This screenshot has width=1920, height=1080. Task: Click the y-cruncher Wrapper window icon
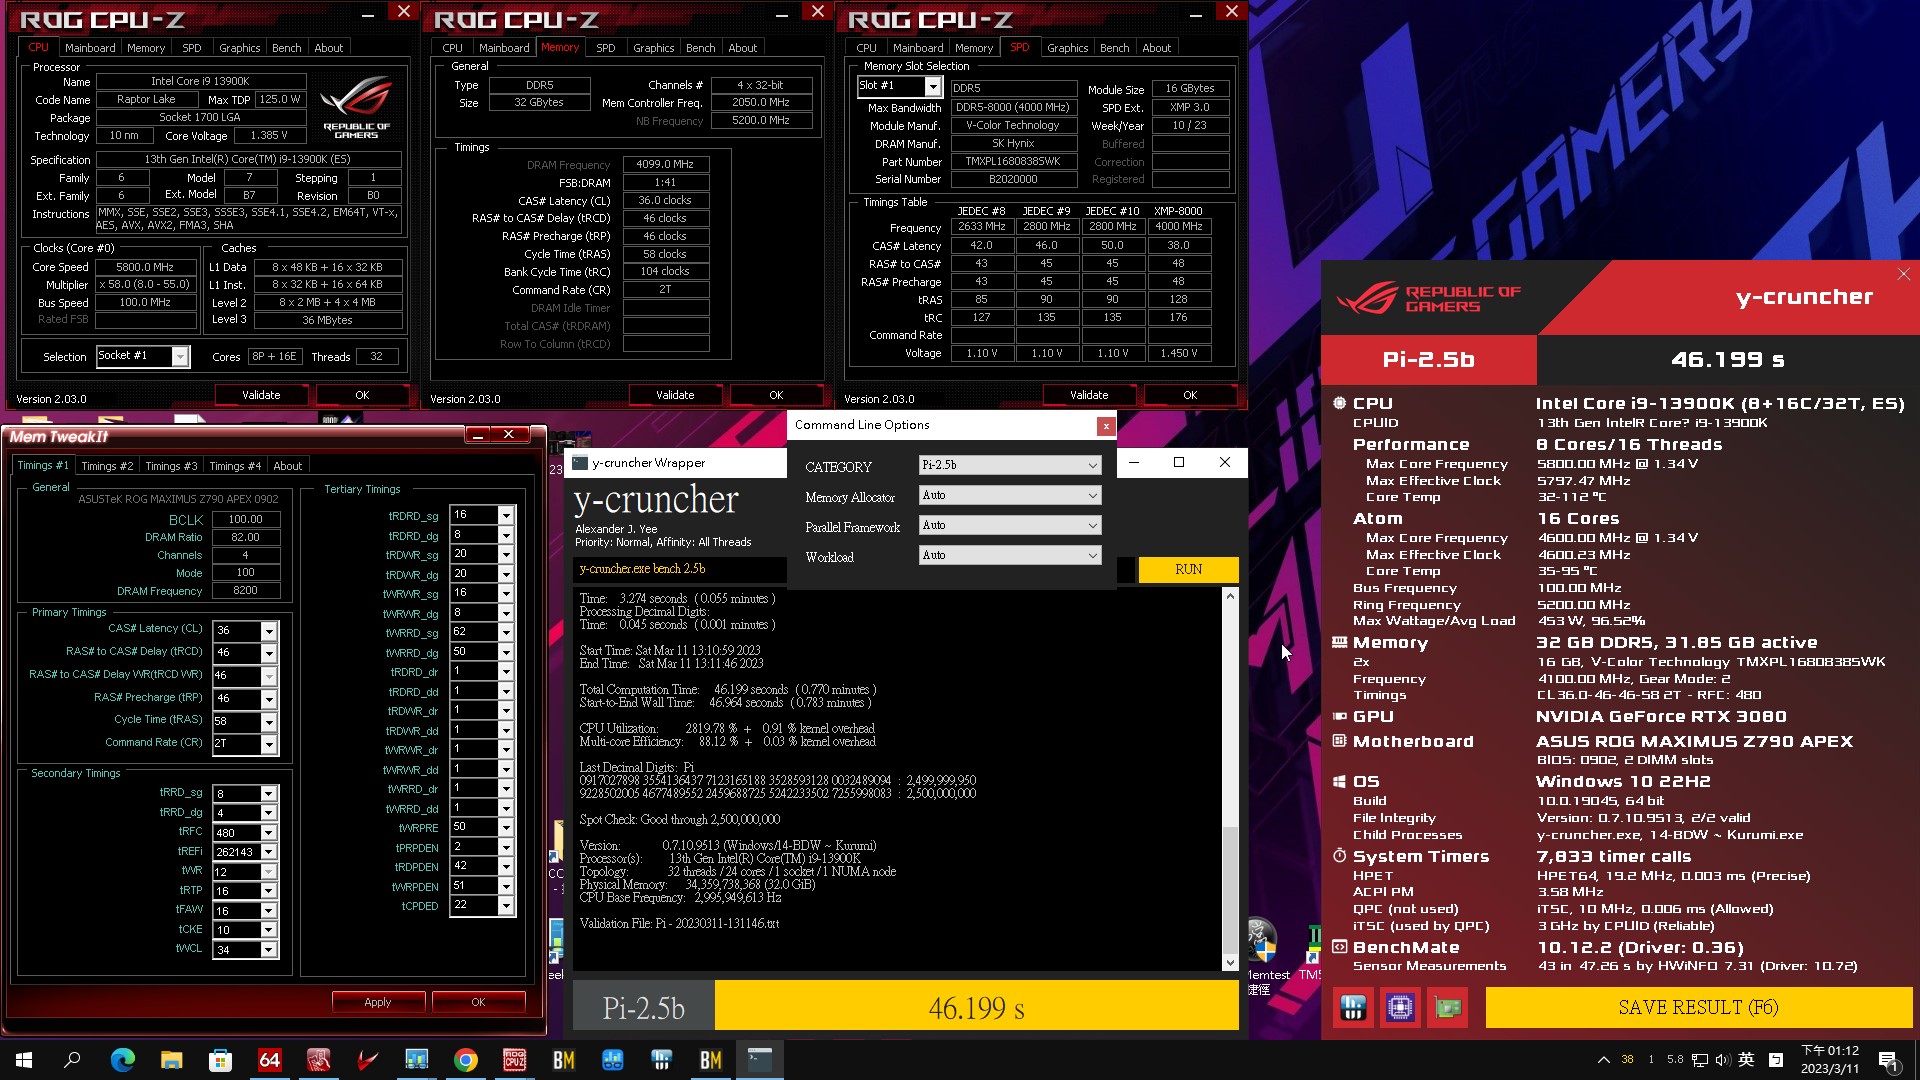pos(580,463)
